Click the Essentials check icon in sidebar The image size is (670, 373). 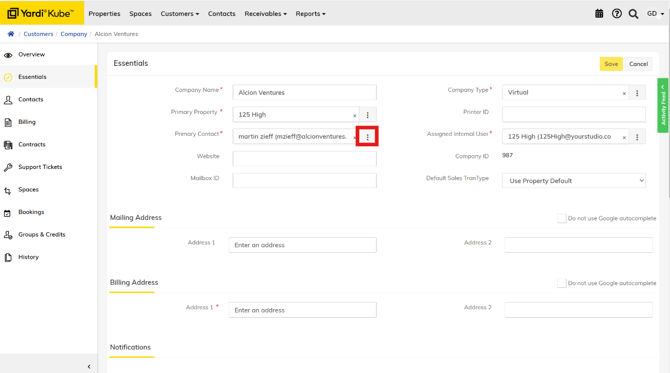click(x=8, y=77)
